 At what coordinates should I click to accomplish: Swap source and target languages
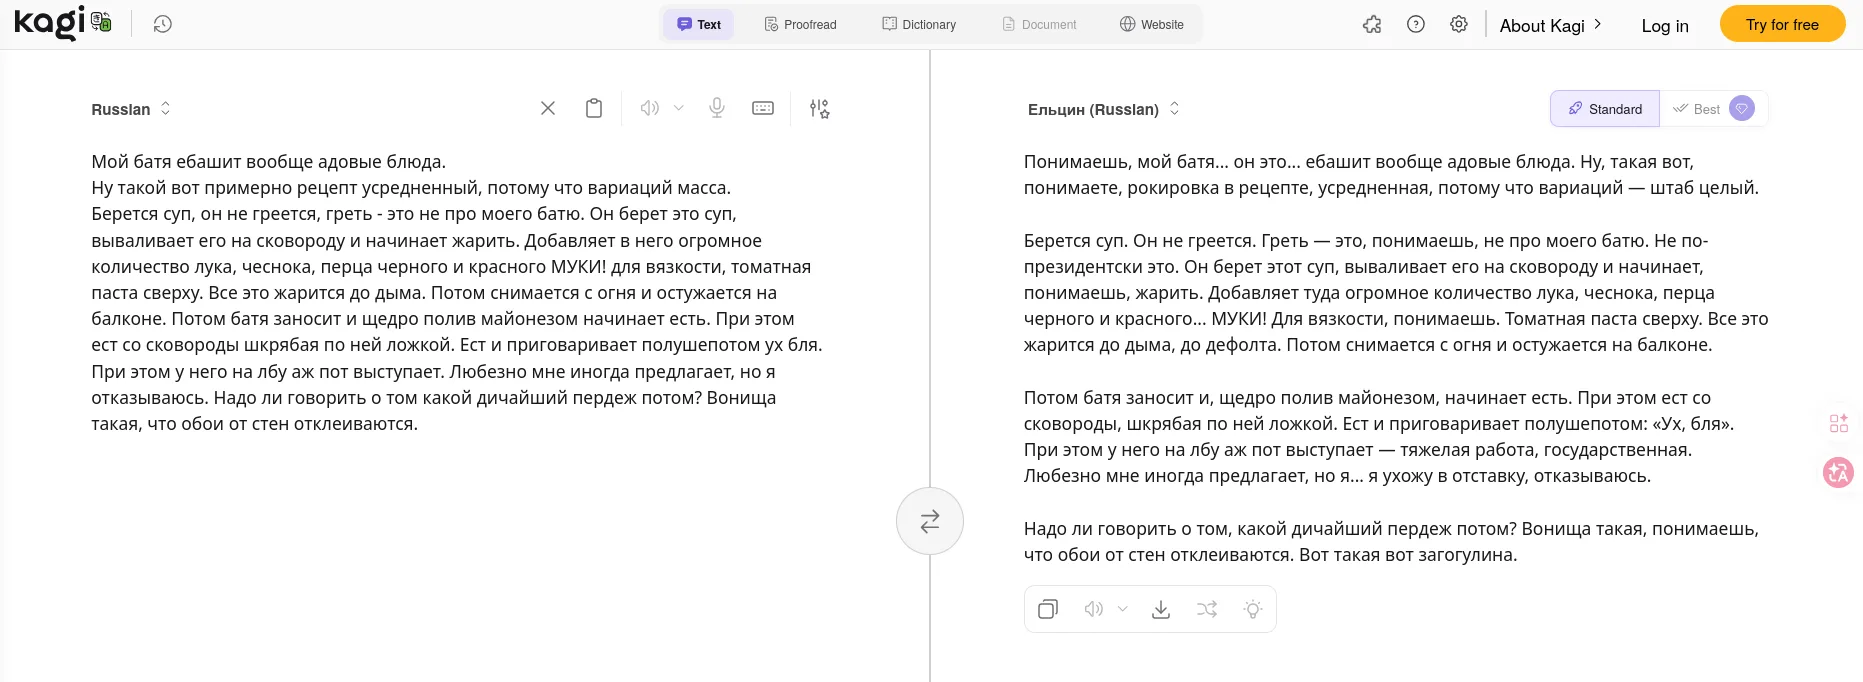(x=930, y=521)
